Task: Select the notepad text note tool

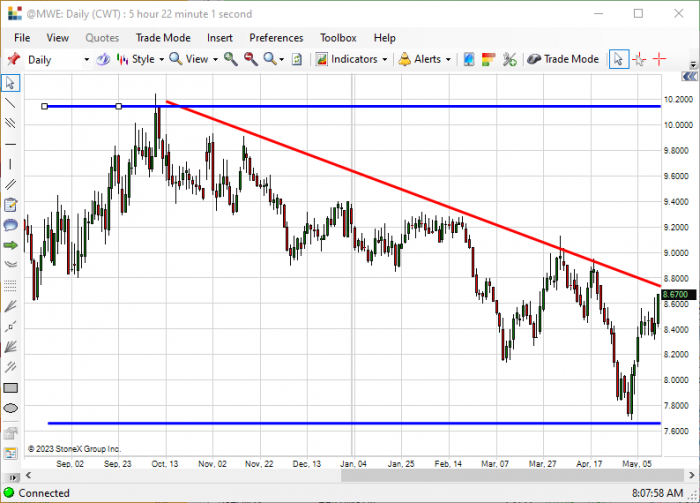Action: [10, 205]
